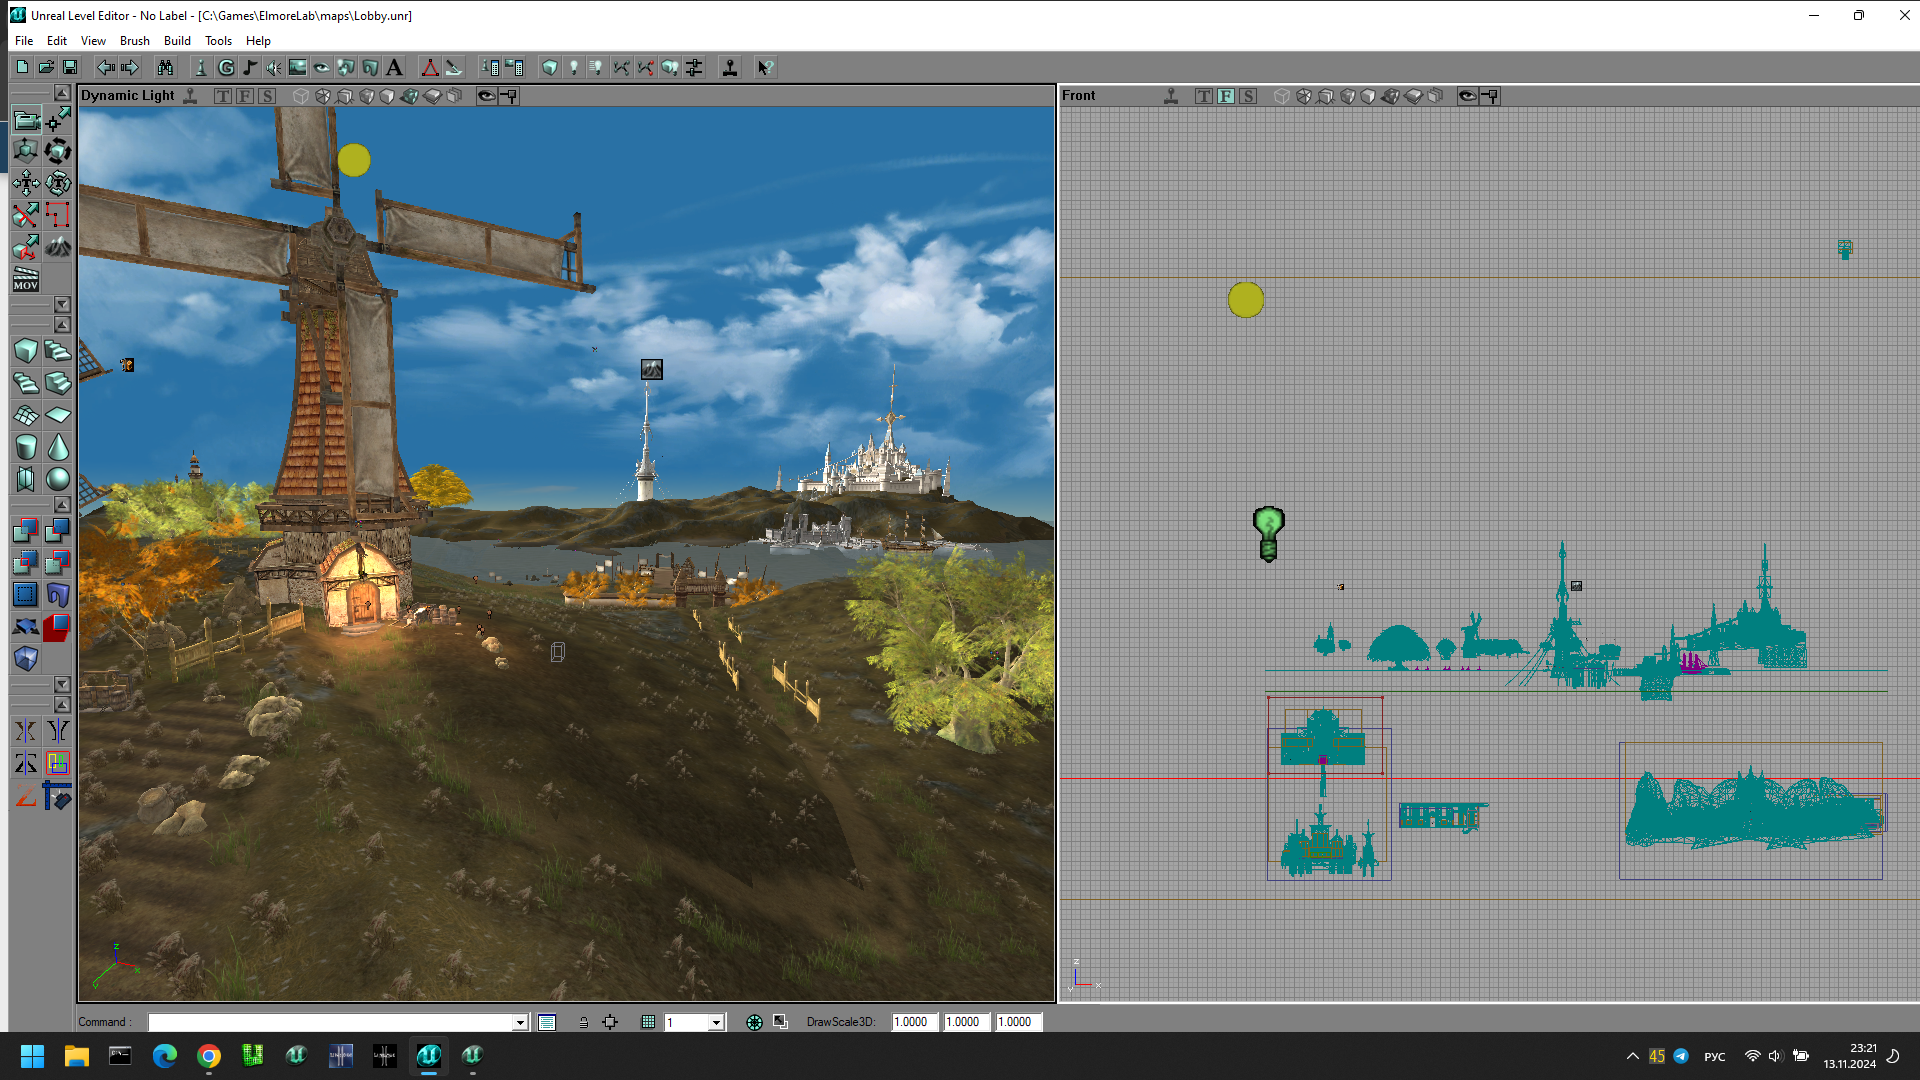The image size is (1920, 1080).
Task: Play the level with joystick icon
Action: [x=730, y=67]
